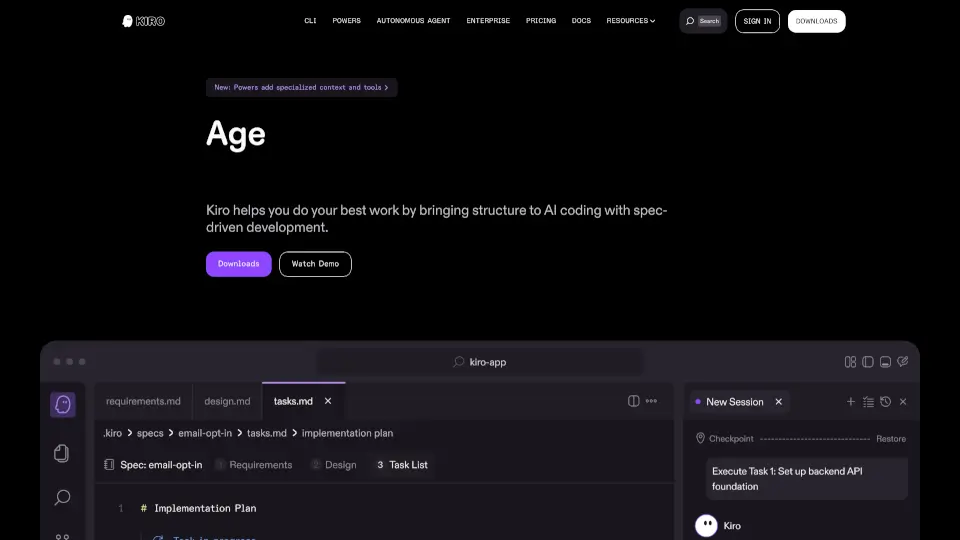960x540 pixels.
Task: Toggle the bottom panel layout icon
Action: coord(885,362)
